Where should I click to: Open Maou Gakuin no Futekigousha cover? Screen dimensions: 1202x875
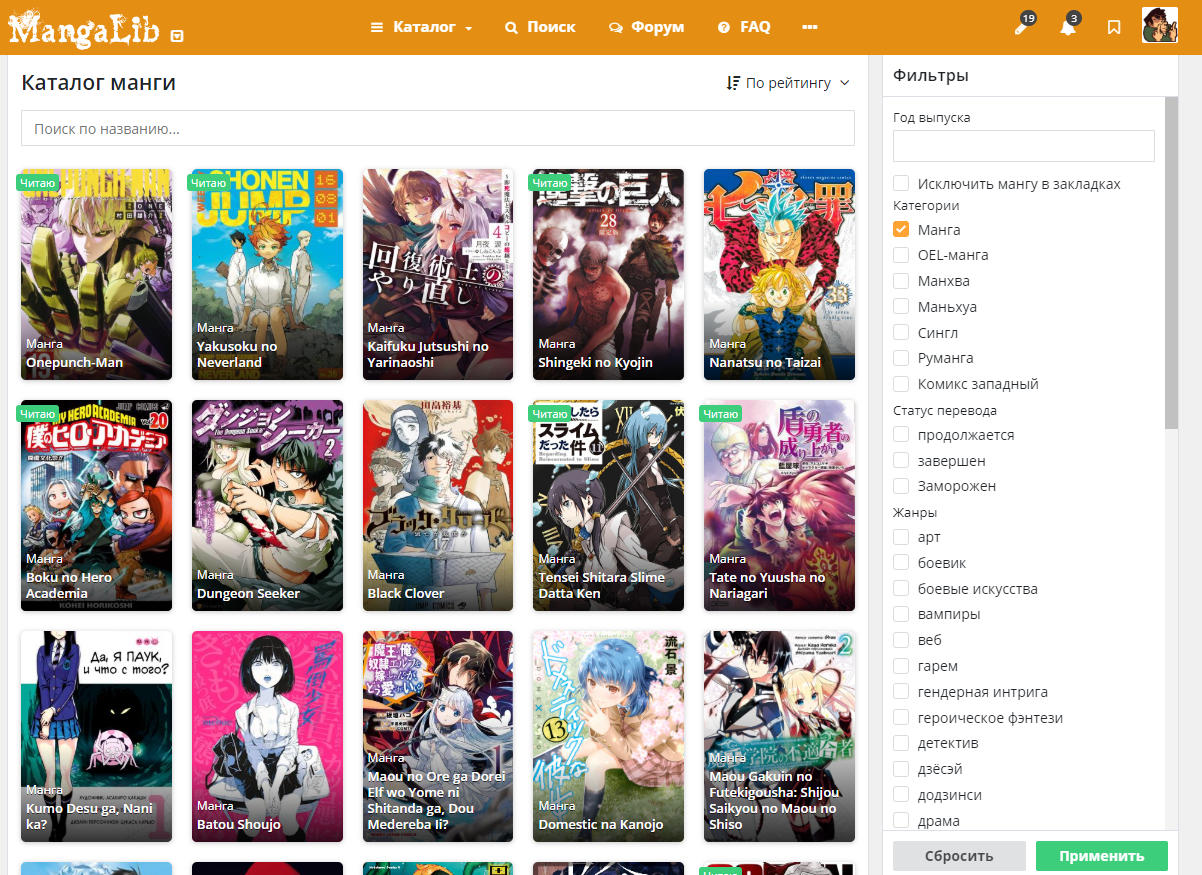click(780, 736)
